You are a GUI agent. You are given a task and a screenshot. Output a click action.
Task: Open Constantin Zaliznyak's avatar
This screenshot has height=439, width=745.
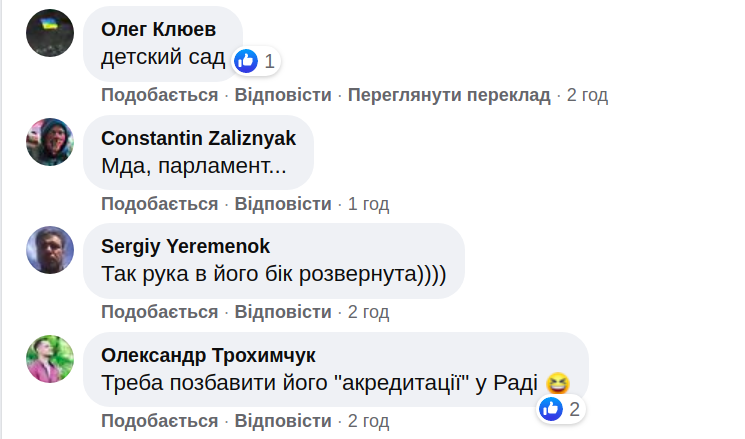(50, 142)
